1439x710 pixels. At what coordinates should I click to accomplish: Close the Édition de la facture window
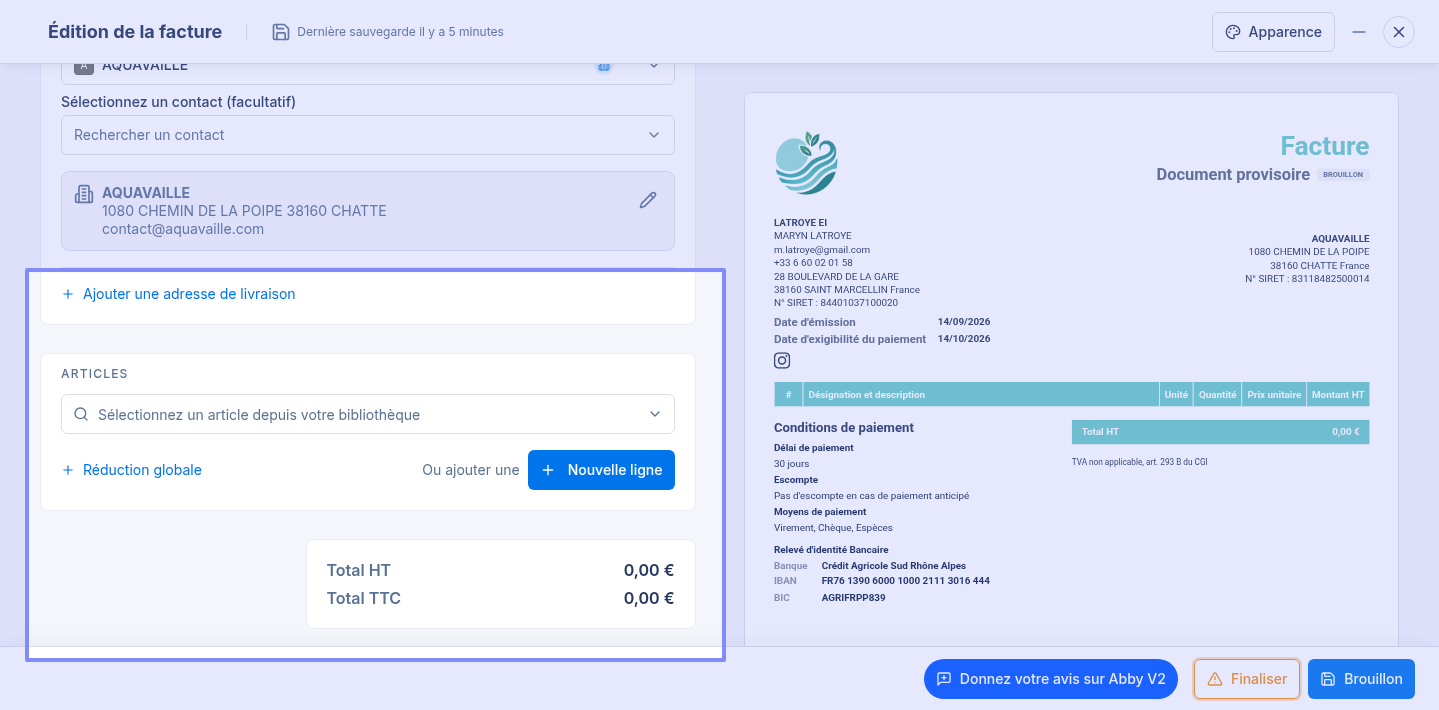click(1399, 32)
